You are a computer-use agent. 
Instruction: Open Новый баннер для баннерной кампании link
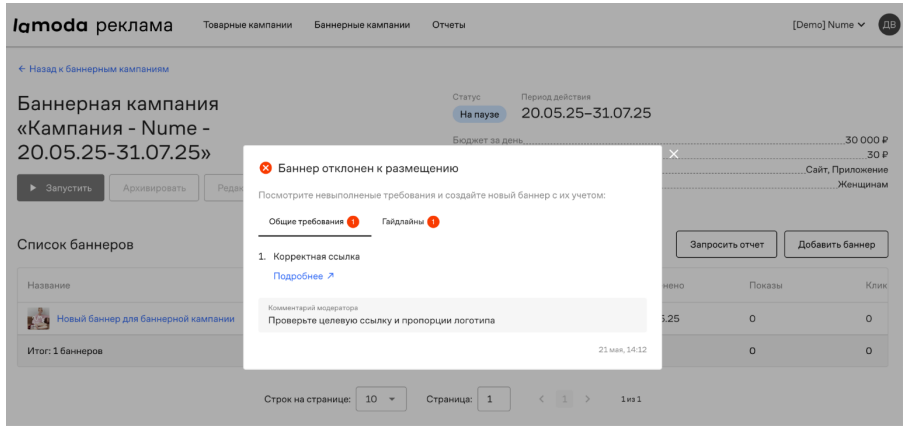pos(146,319)
